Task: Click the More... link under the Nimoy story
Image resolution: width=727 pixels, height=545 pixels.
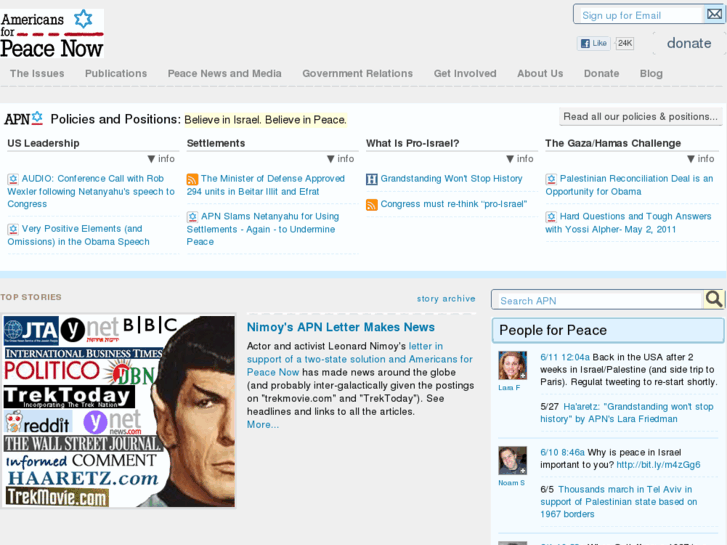Action: tap(262, 424)
